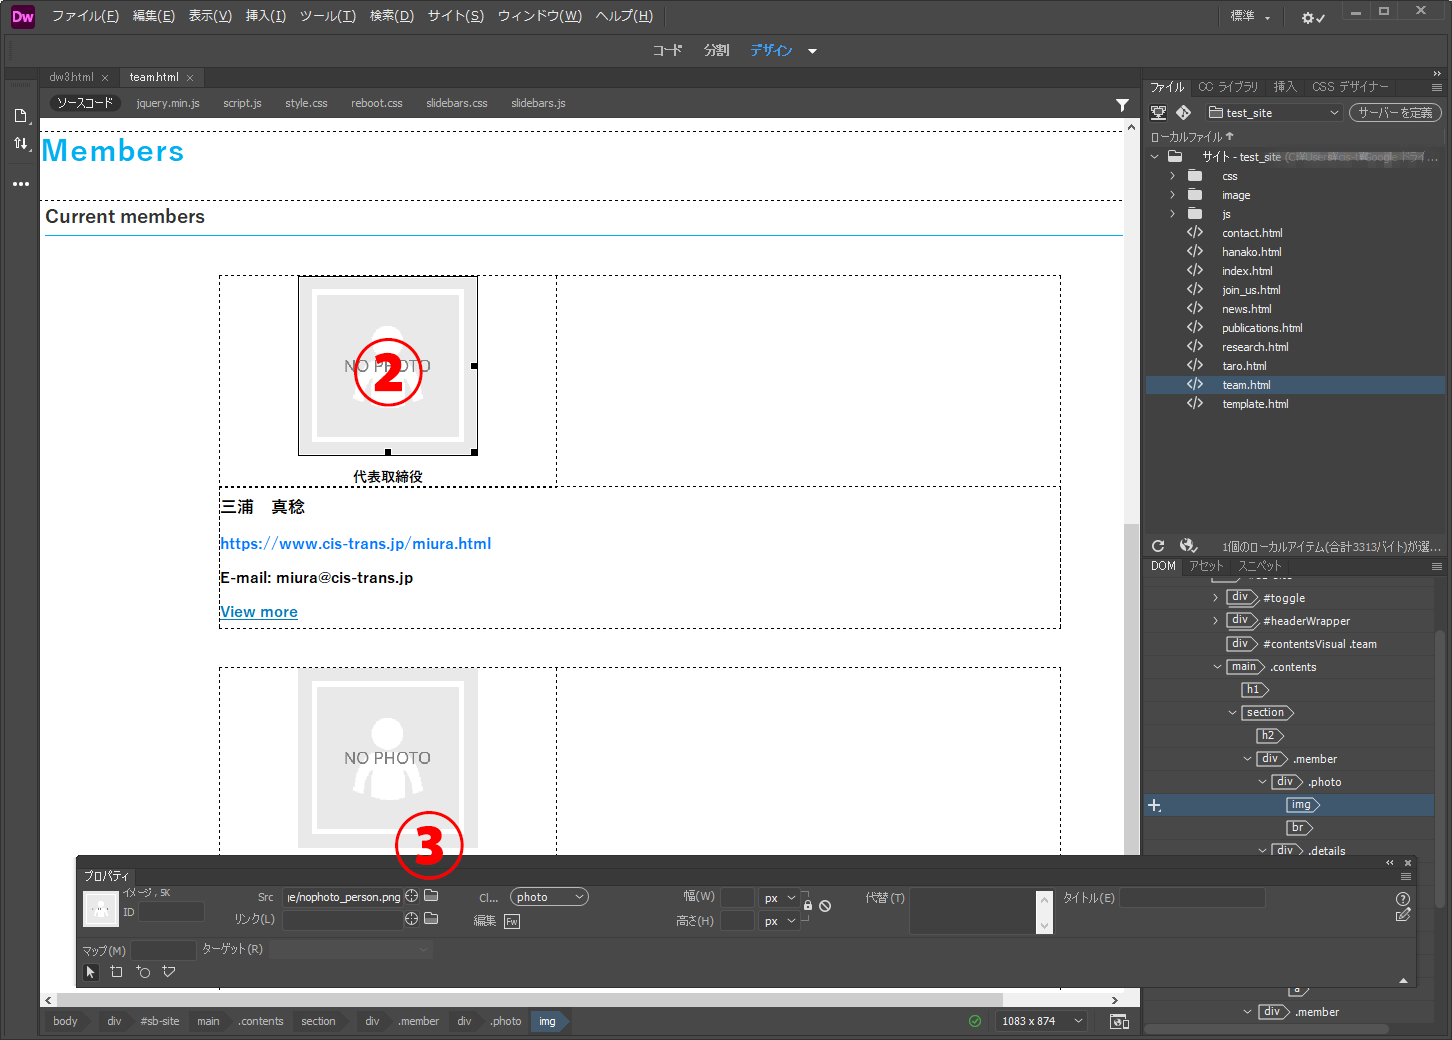Open the Class photo dropdown

pyautogui.click(x=549, y=897)
